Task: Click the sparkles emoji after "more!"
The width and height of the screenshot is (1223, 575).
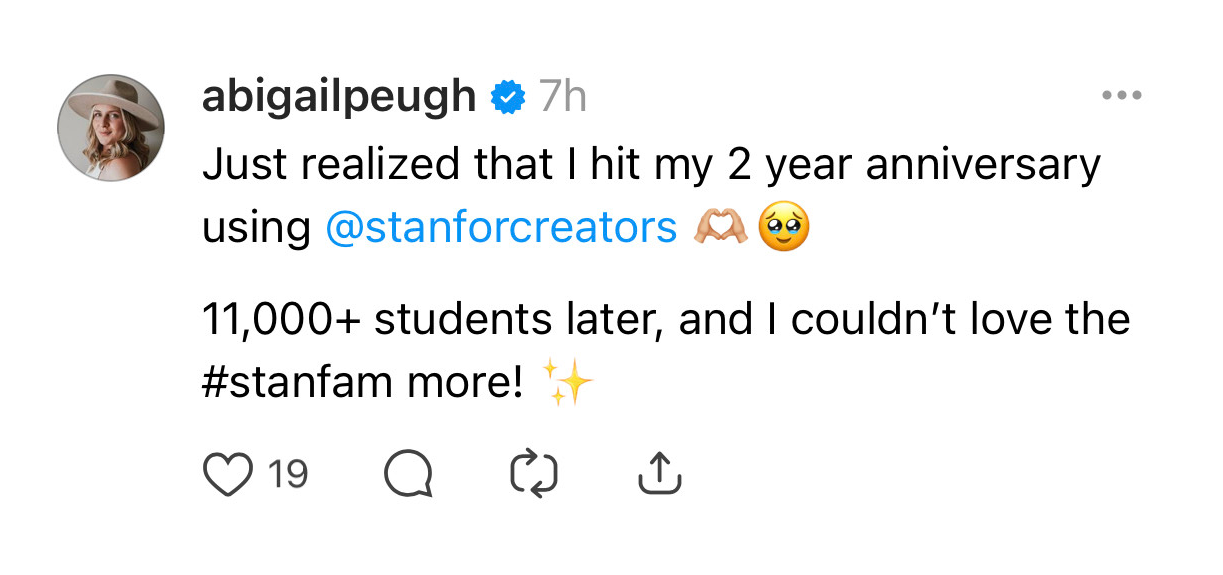Action: [567, 383]
